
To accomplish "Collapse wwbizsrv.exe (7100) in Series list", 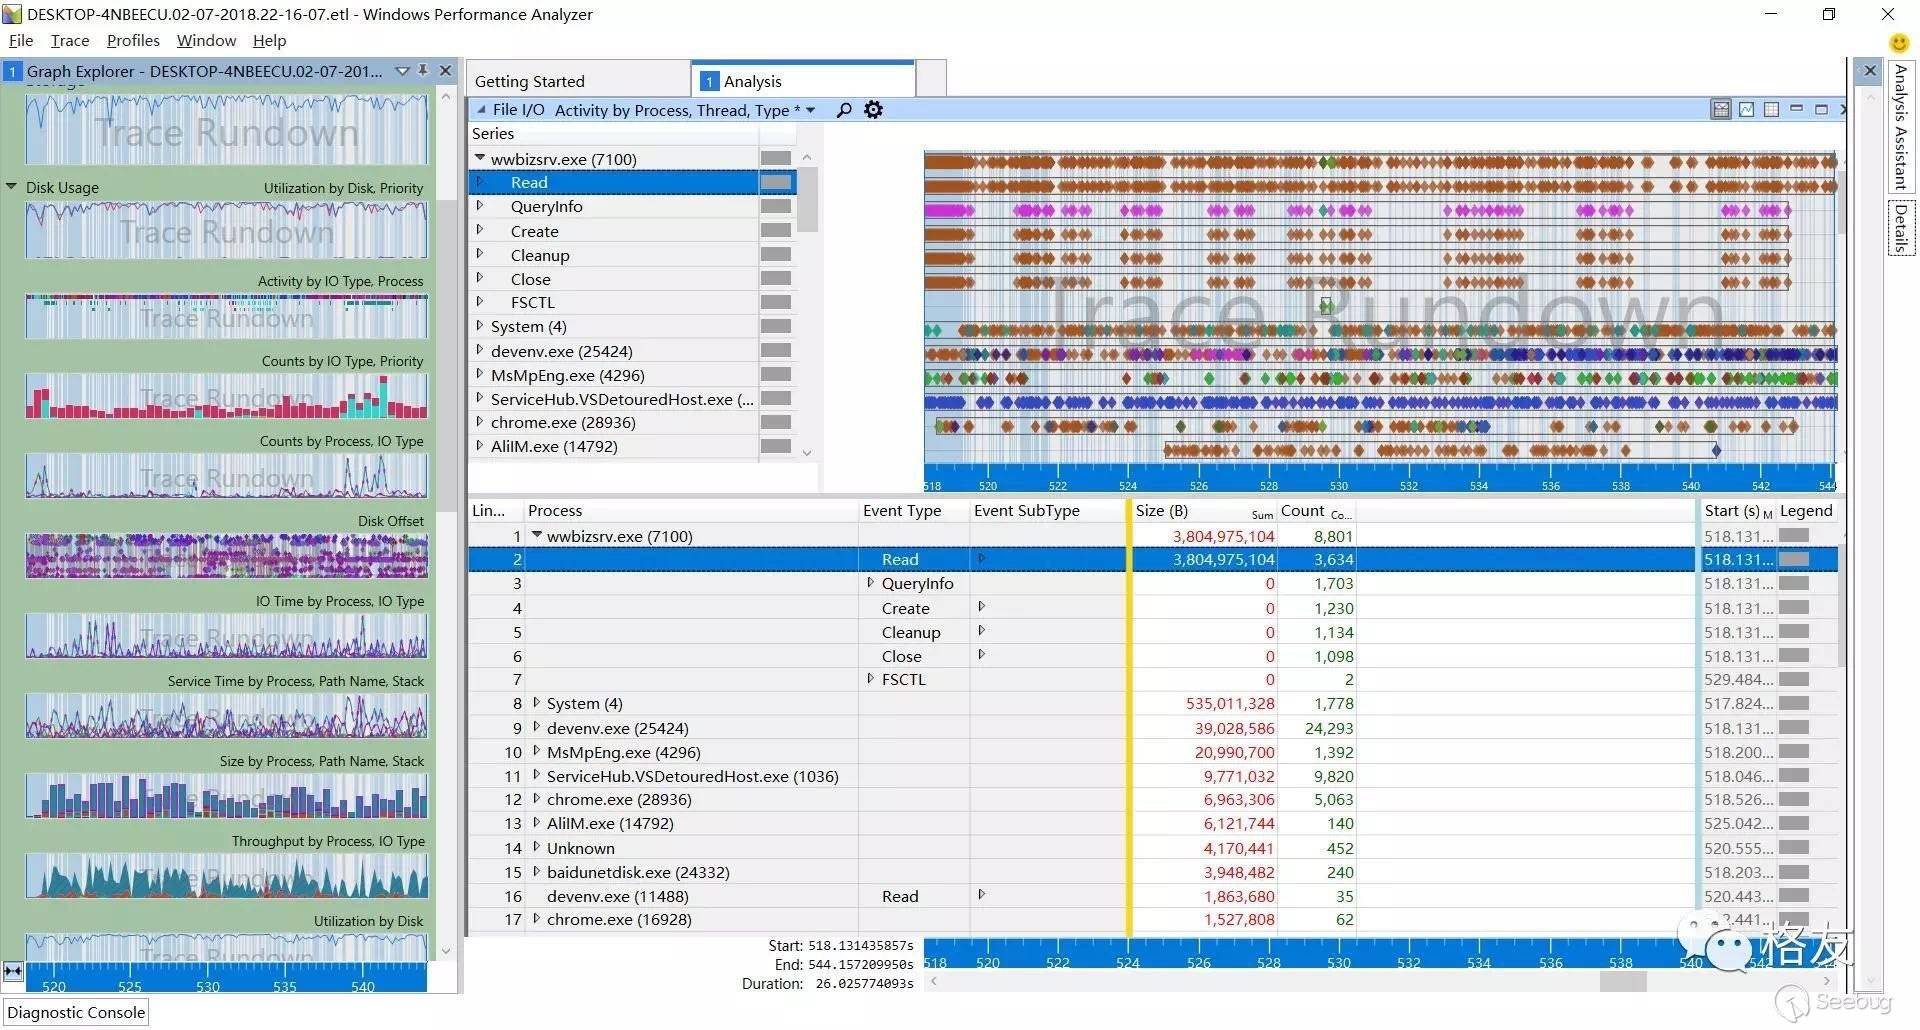I will click(x=480, y=158).
